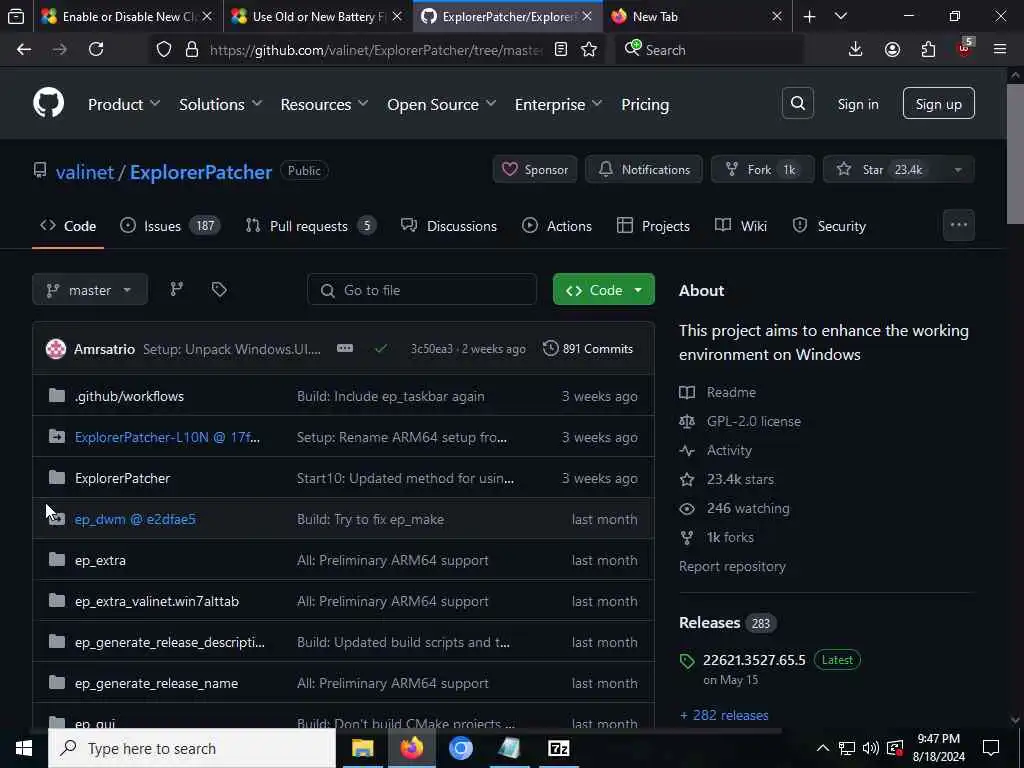Open the valinet owner profile link

pyautogui.click(x=85, y=172)
